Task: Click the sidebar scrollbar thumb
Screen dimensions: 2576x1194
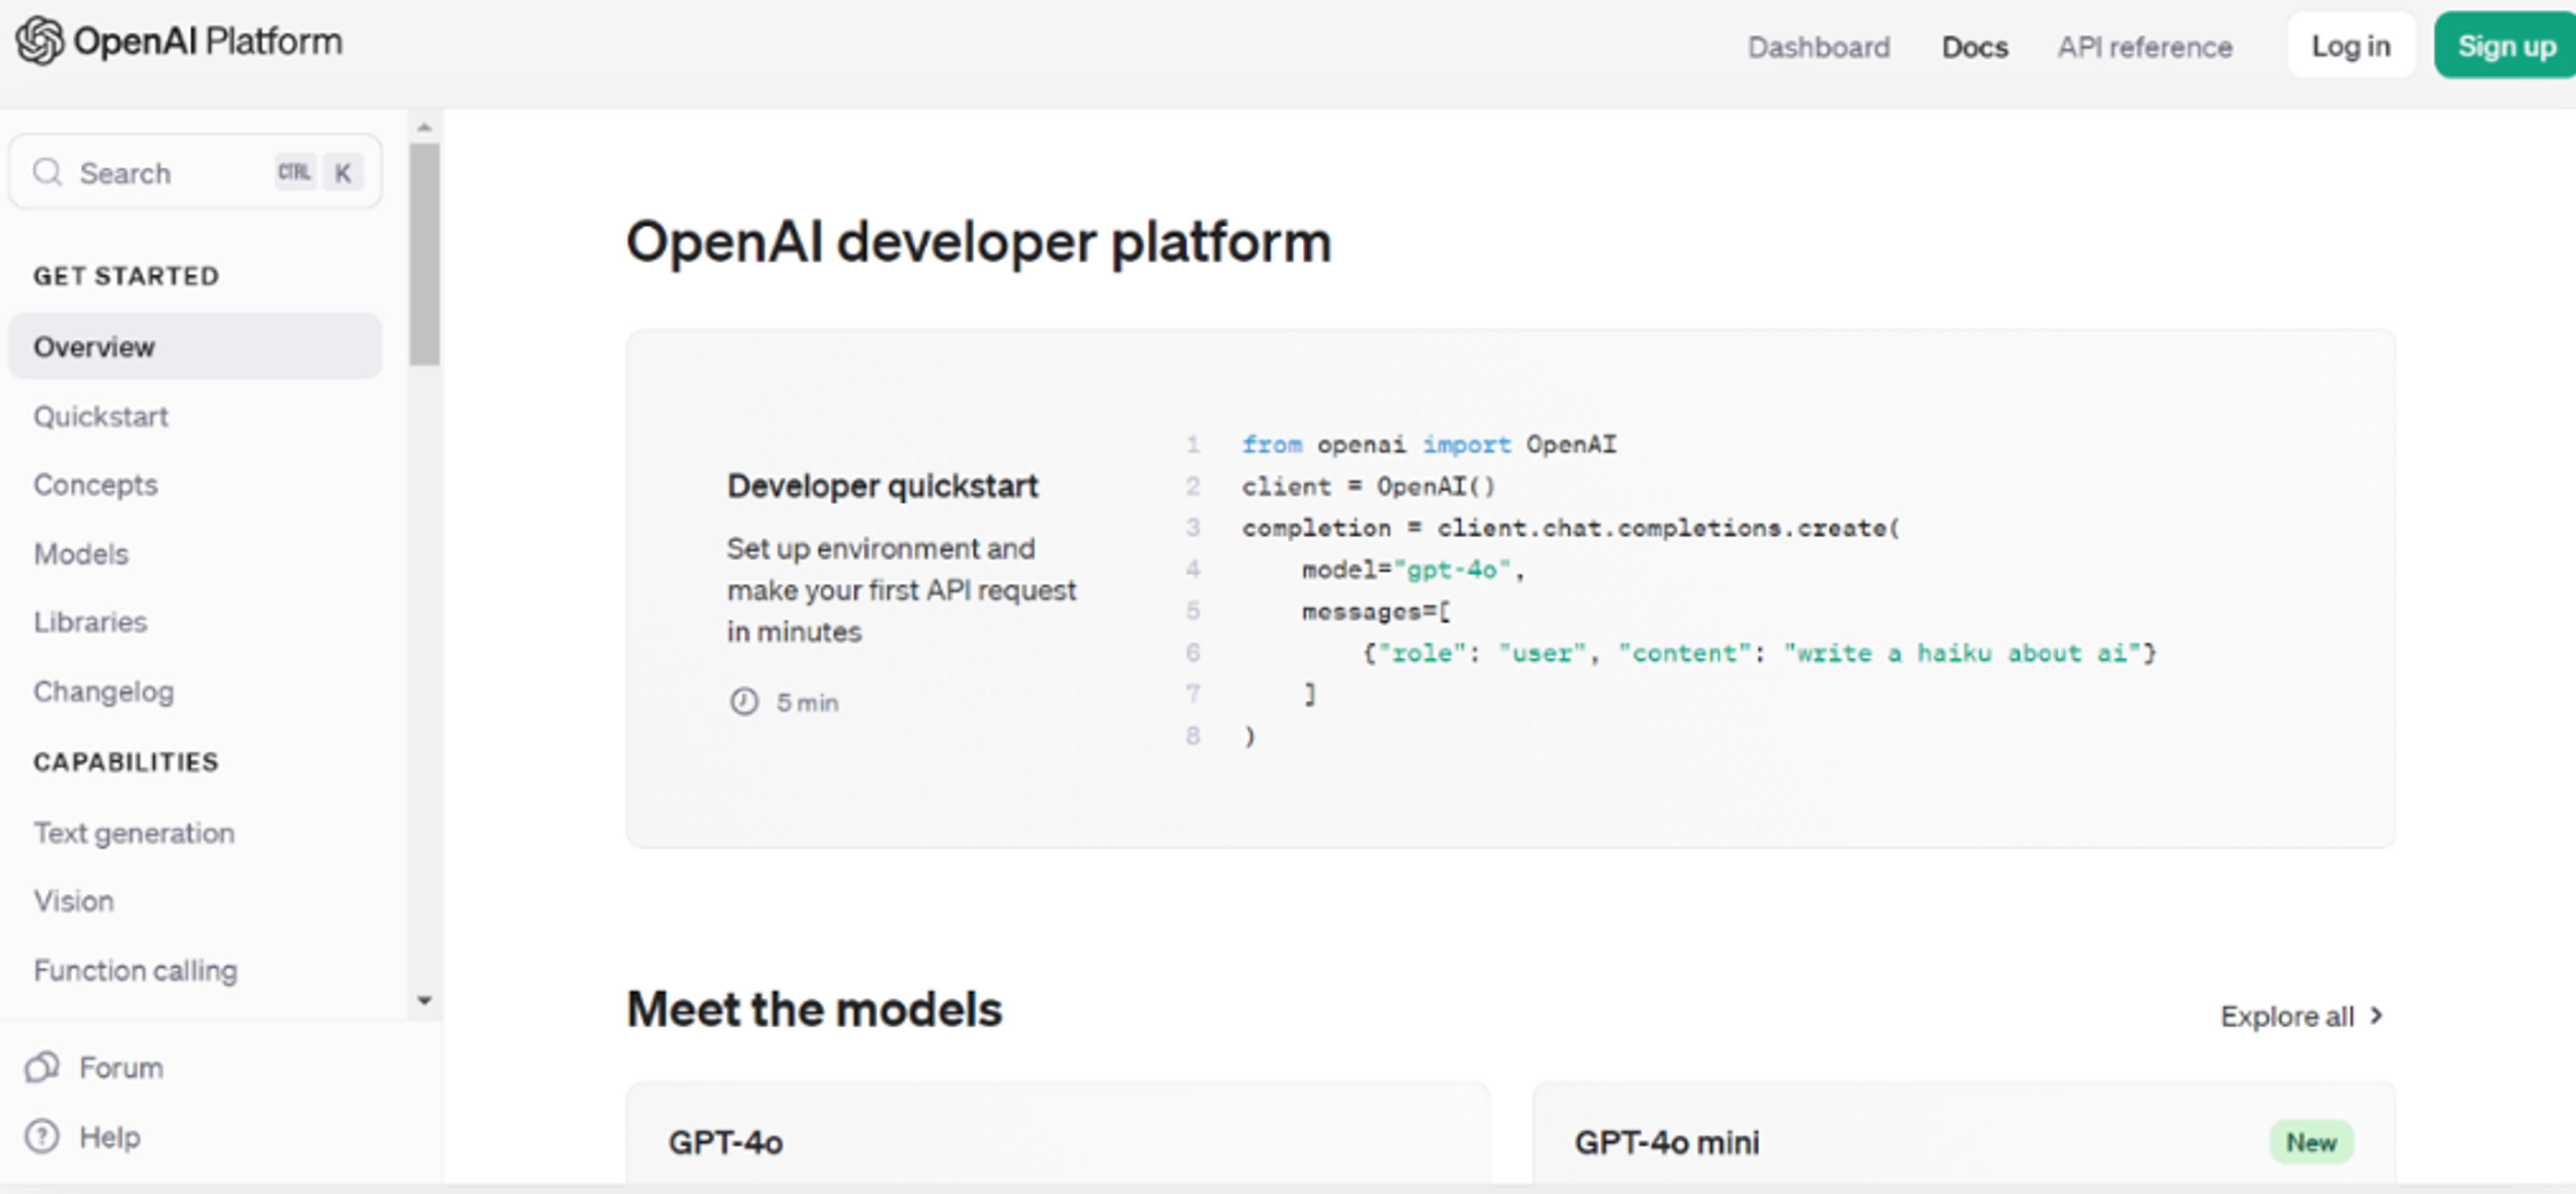Action: pyautogui.click(x=424, y=254)
